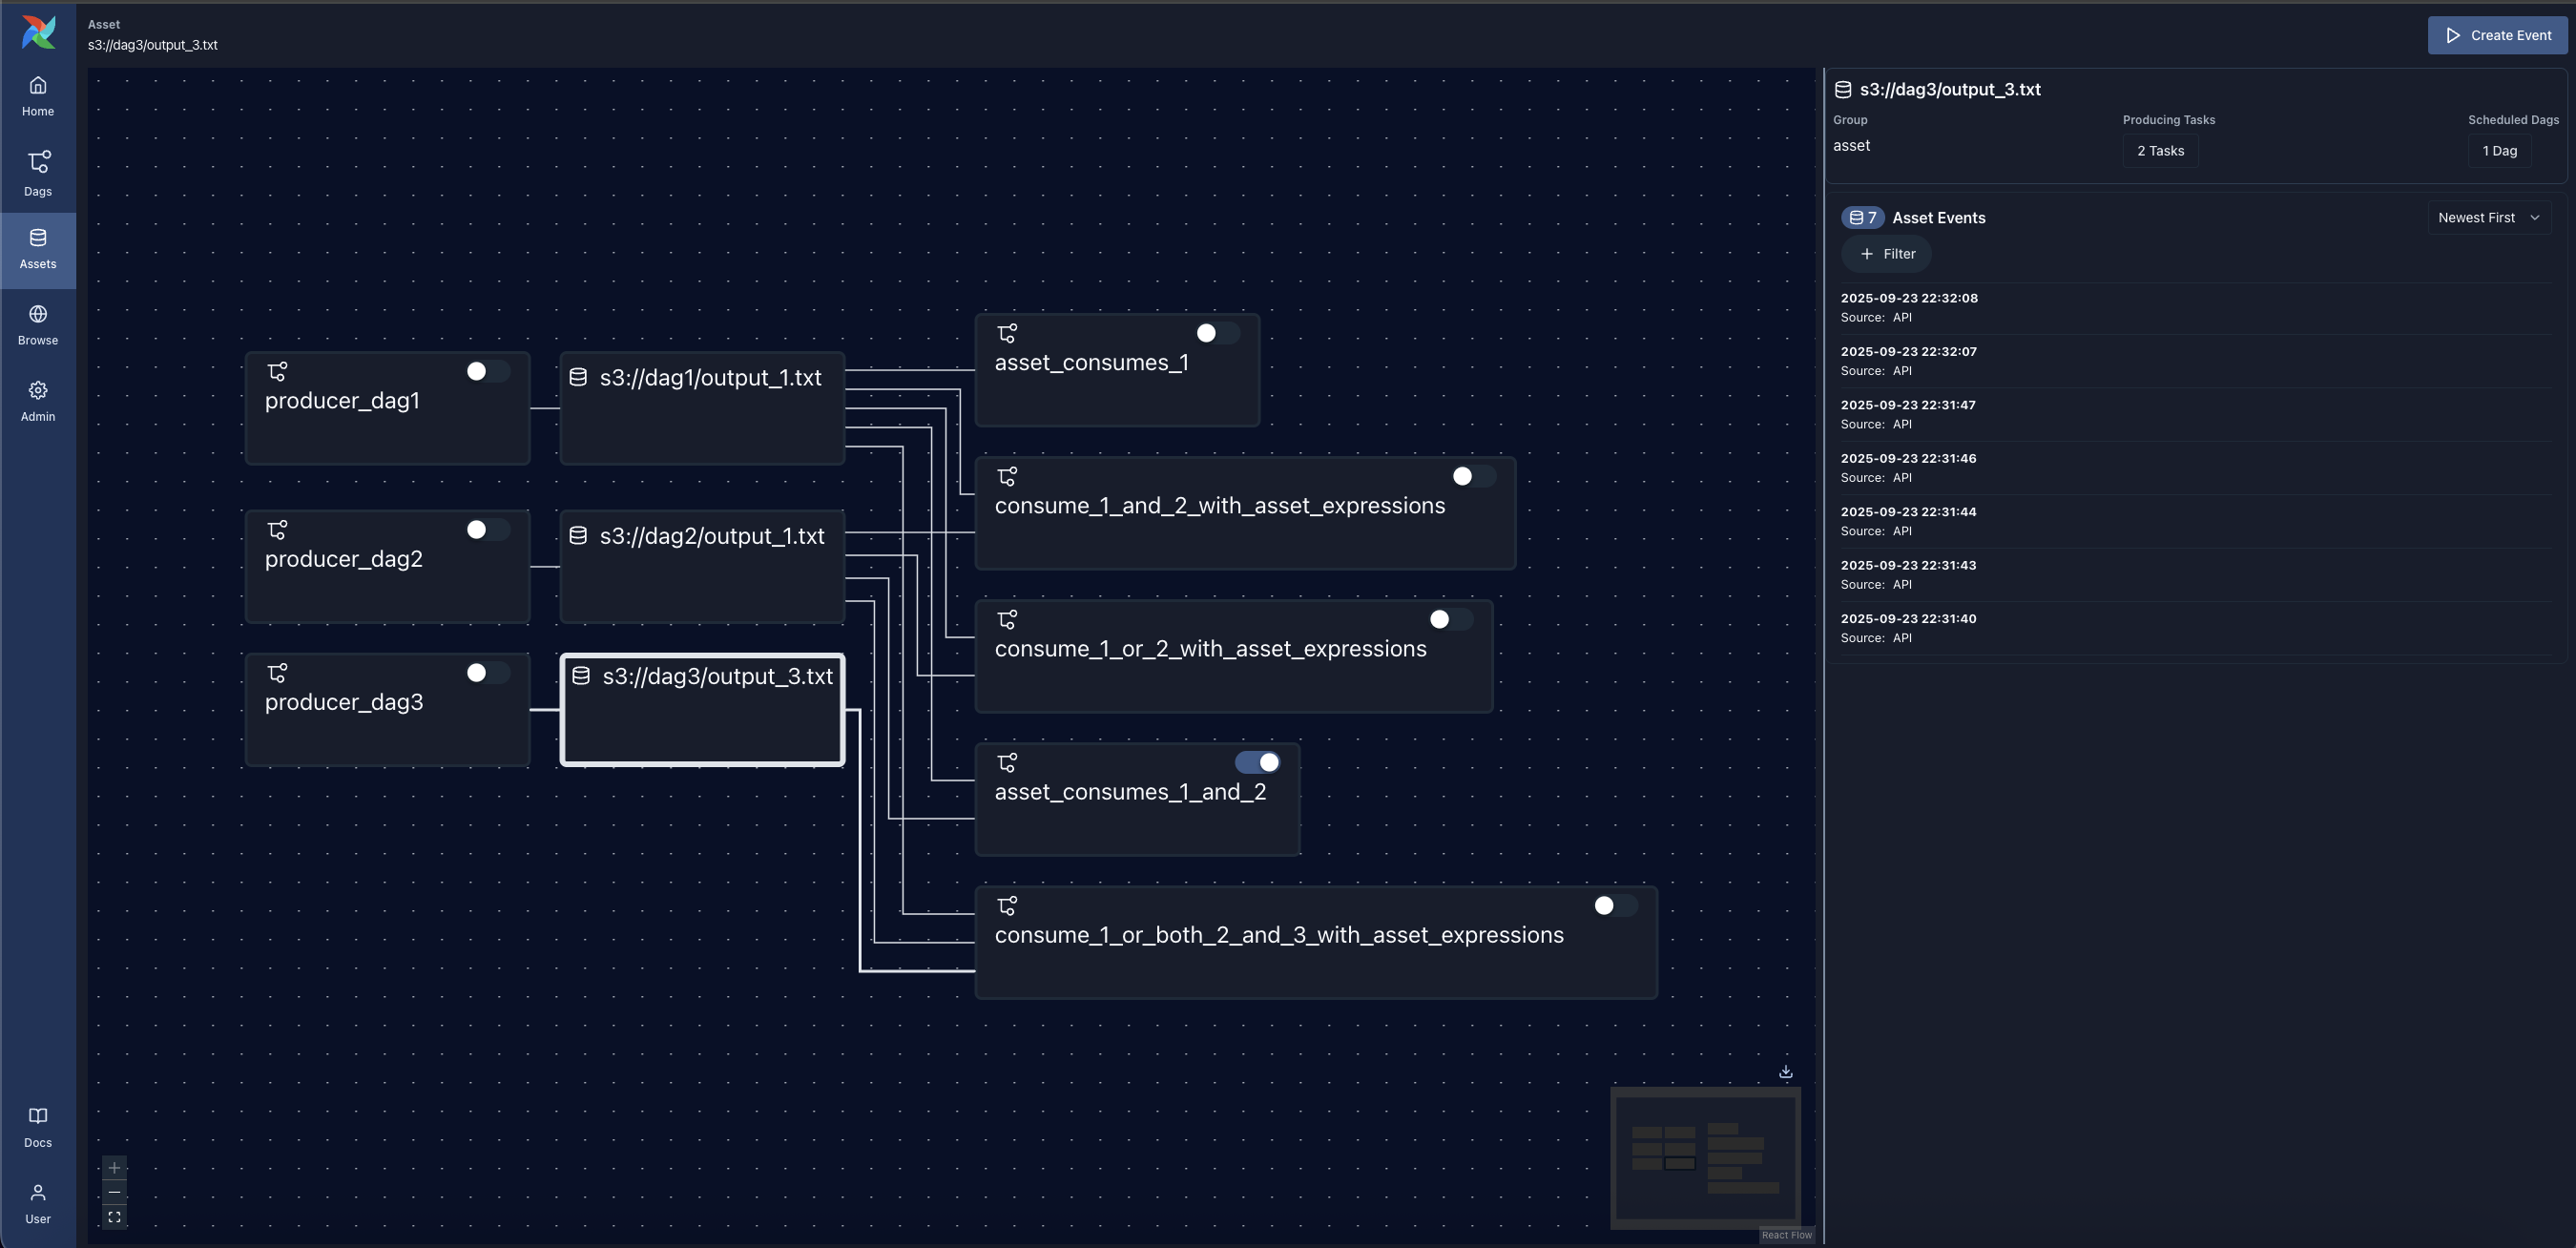
Task: Open the Admin section icon
Action: 37,399
